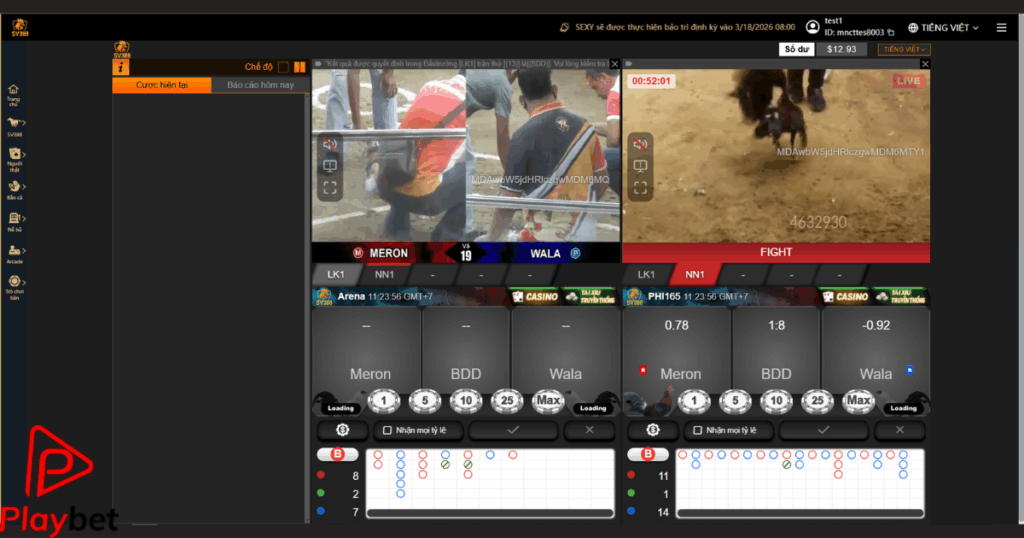
Task: Select NN1 tab under the left video
Action: point(385,274)
